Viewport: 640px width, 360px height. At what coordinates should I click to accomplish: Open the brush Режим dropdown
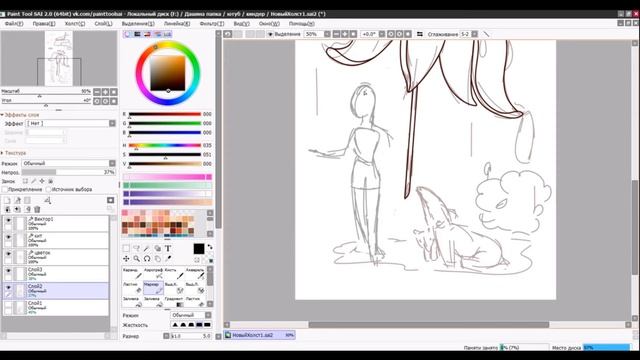(x=191, y=315)
